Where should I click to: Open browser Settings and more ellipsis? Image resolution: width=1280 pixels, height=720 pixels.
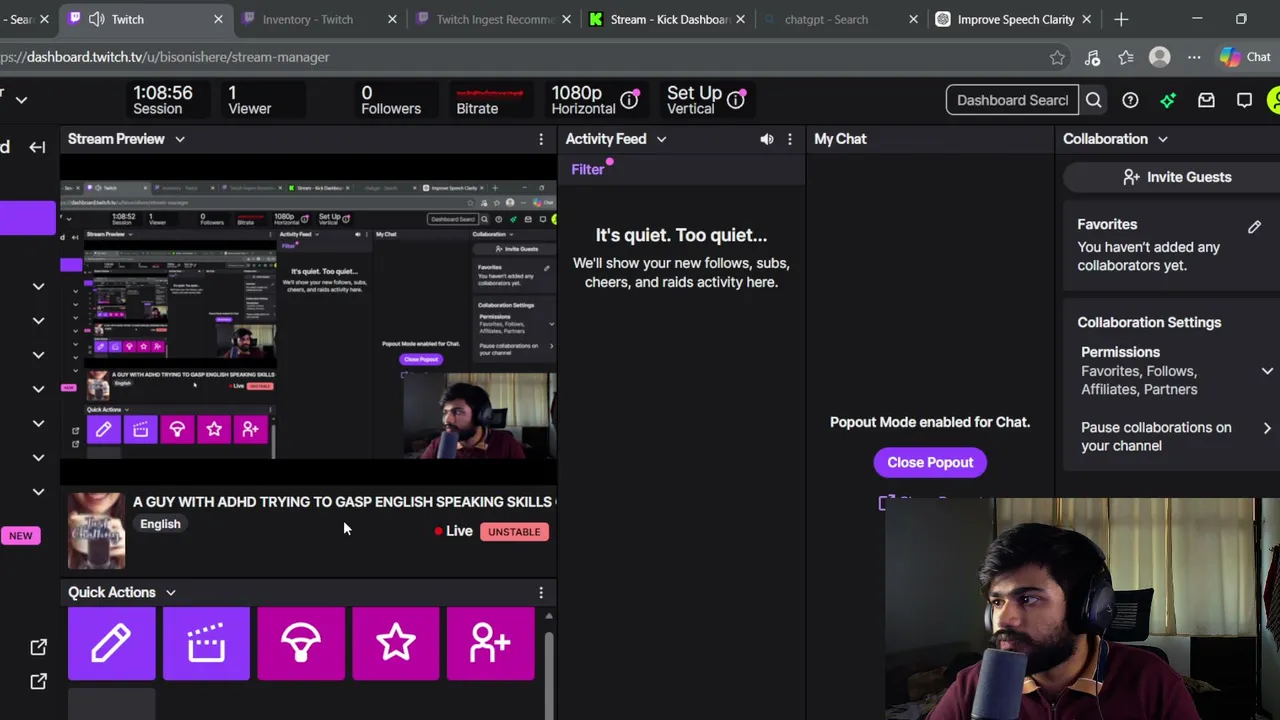(x=1194, y=58)
